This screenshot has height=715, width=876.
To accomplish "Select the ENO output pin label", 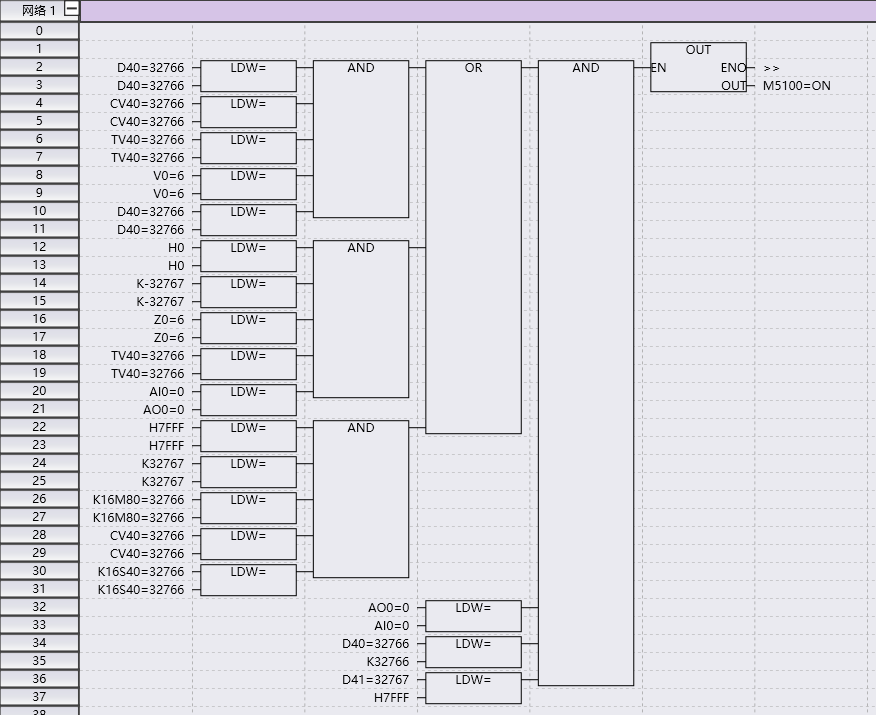I will point(732,67).
